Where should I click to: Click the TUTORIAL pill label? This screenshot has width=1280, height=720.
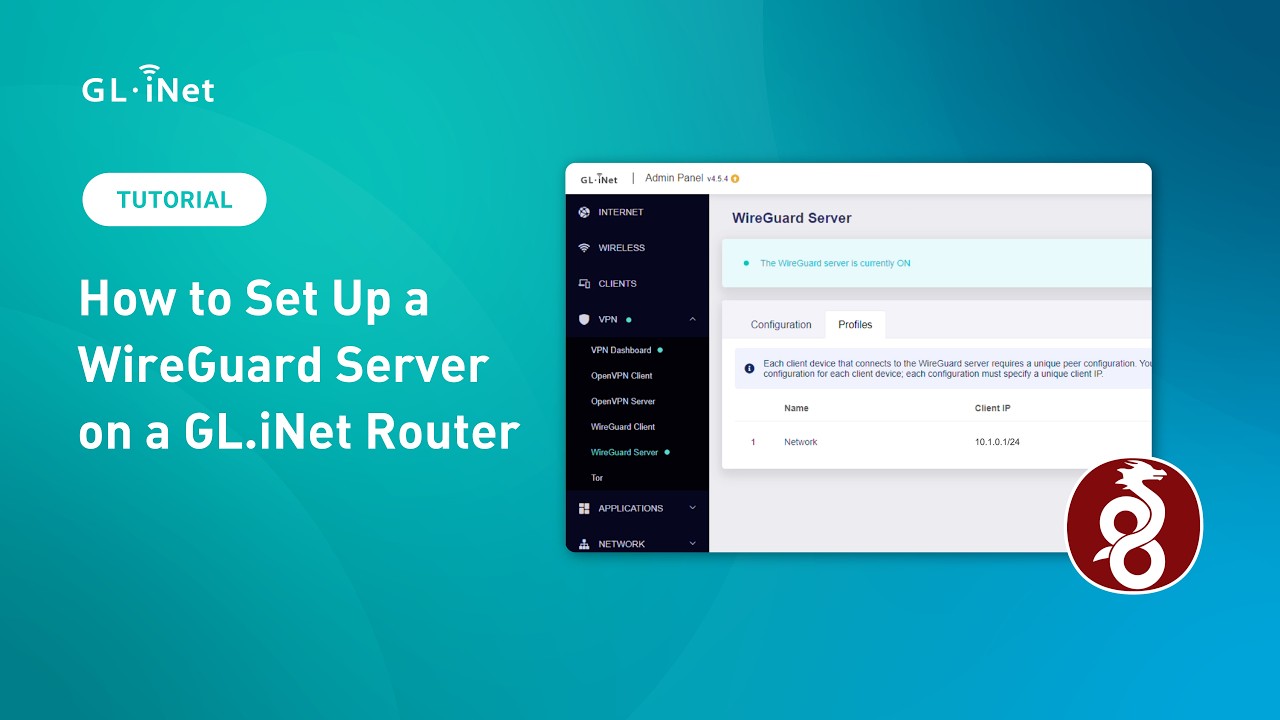click(174, 199)
